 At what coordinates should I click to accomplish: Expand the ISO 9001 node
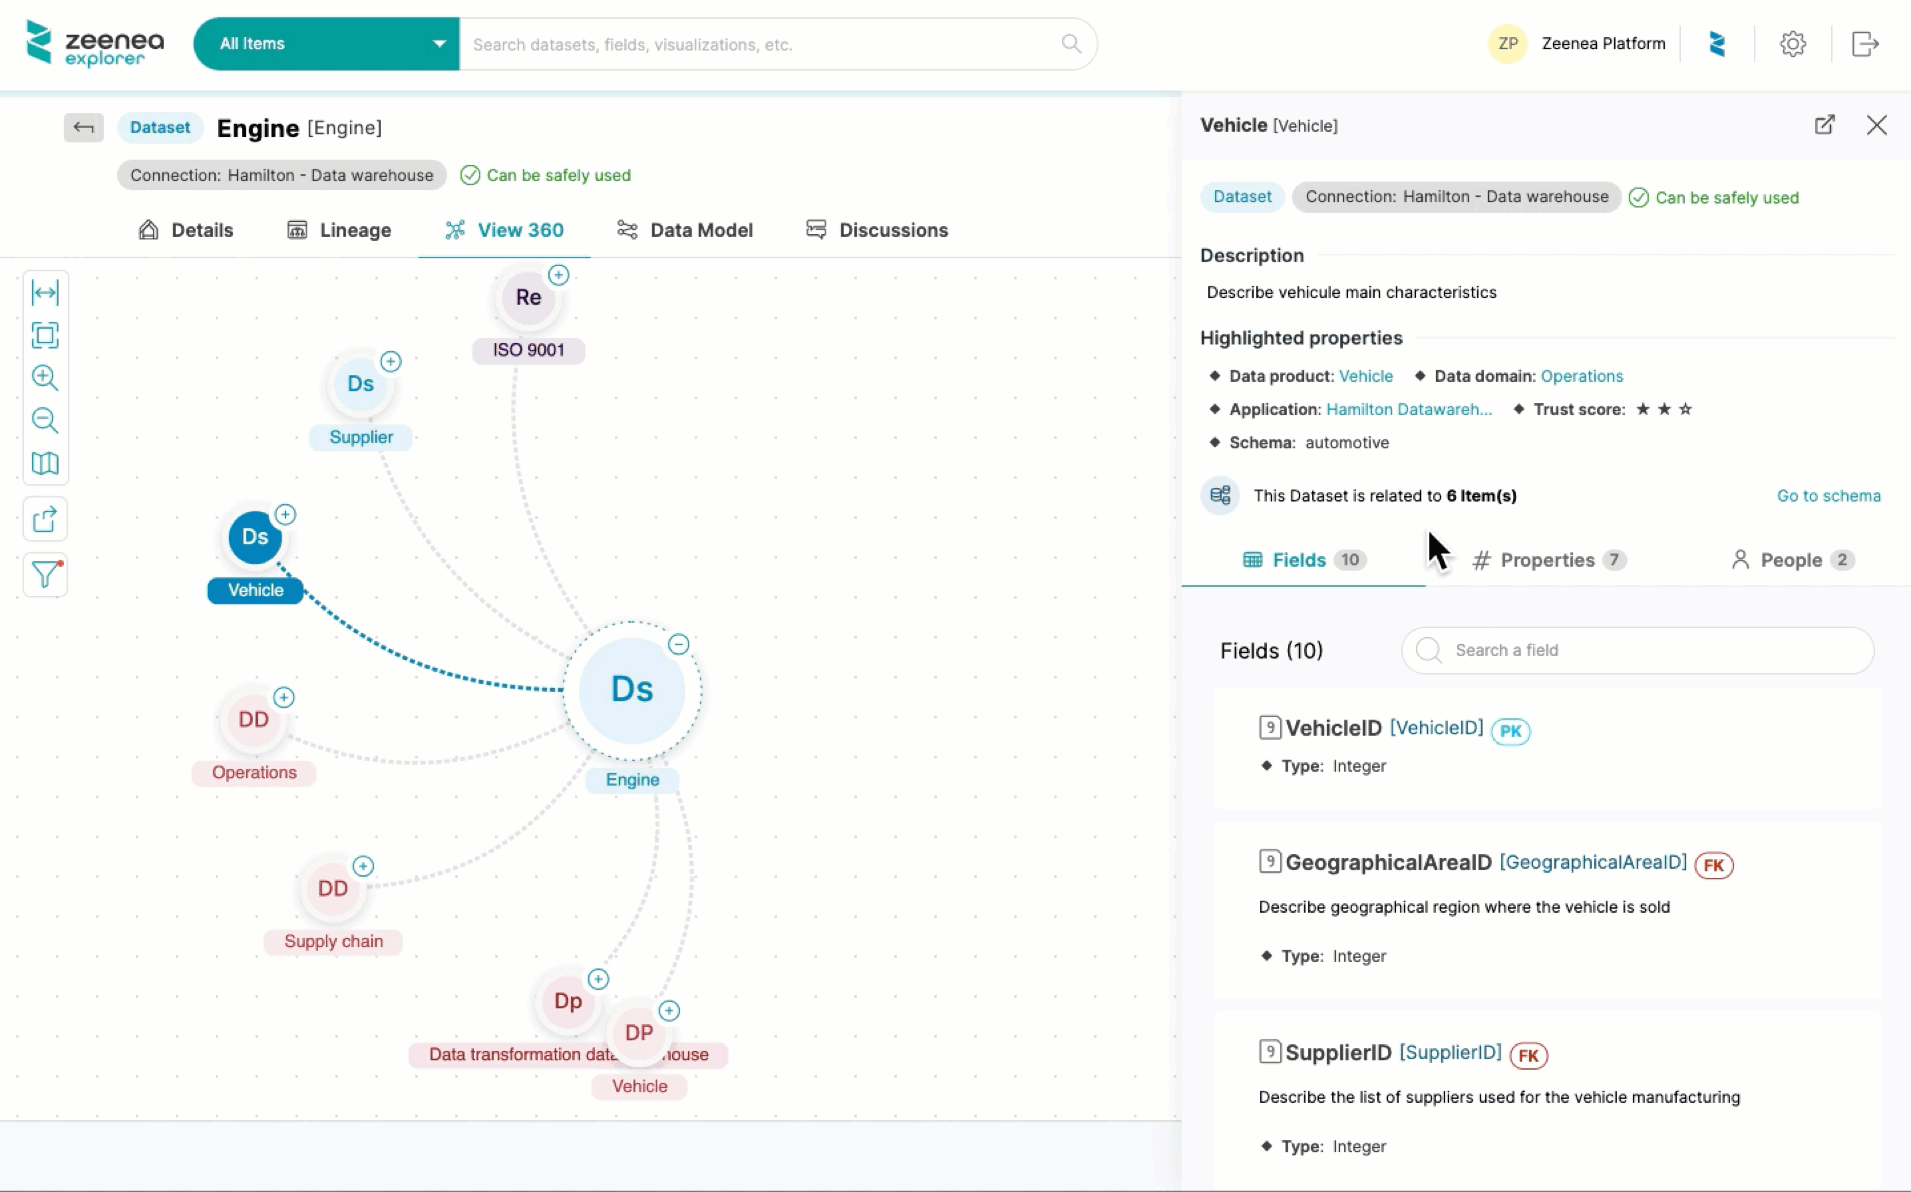(x=559, y=275)
